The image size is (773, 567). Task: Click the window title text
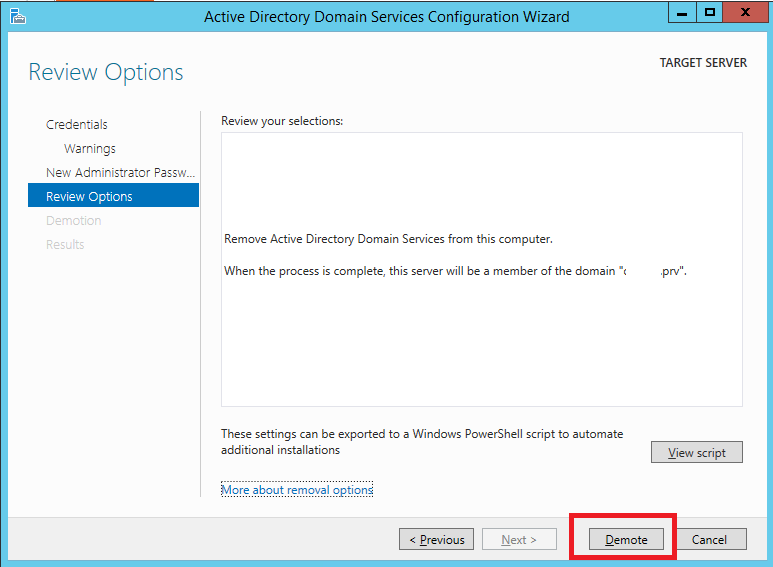click(386, 17)
